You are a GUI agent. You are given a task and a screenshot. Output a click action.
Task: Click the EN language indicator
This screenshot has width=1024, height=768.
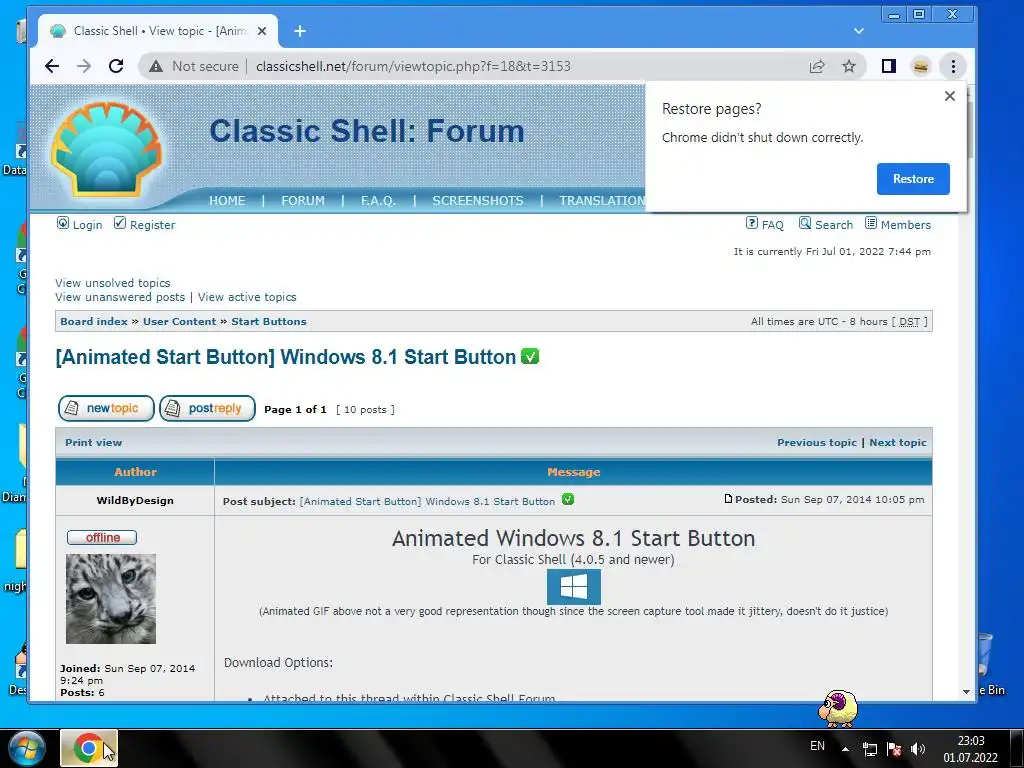pos(817,746)
